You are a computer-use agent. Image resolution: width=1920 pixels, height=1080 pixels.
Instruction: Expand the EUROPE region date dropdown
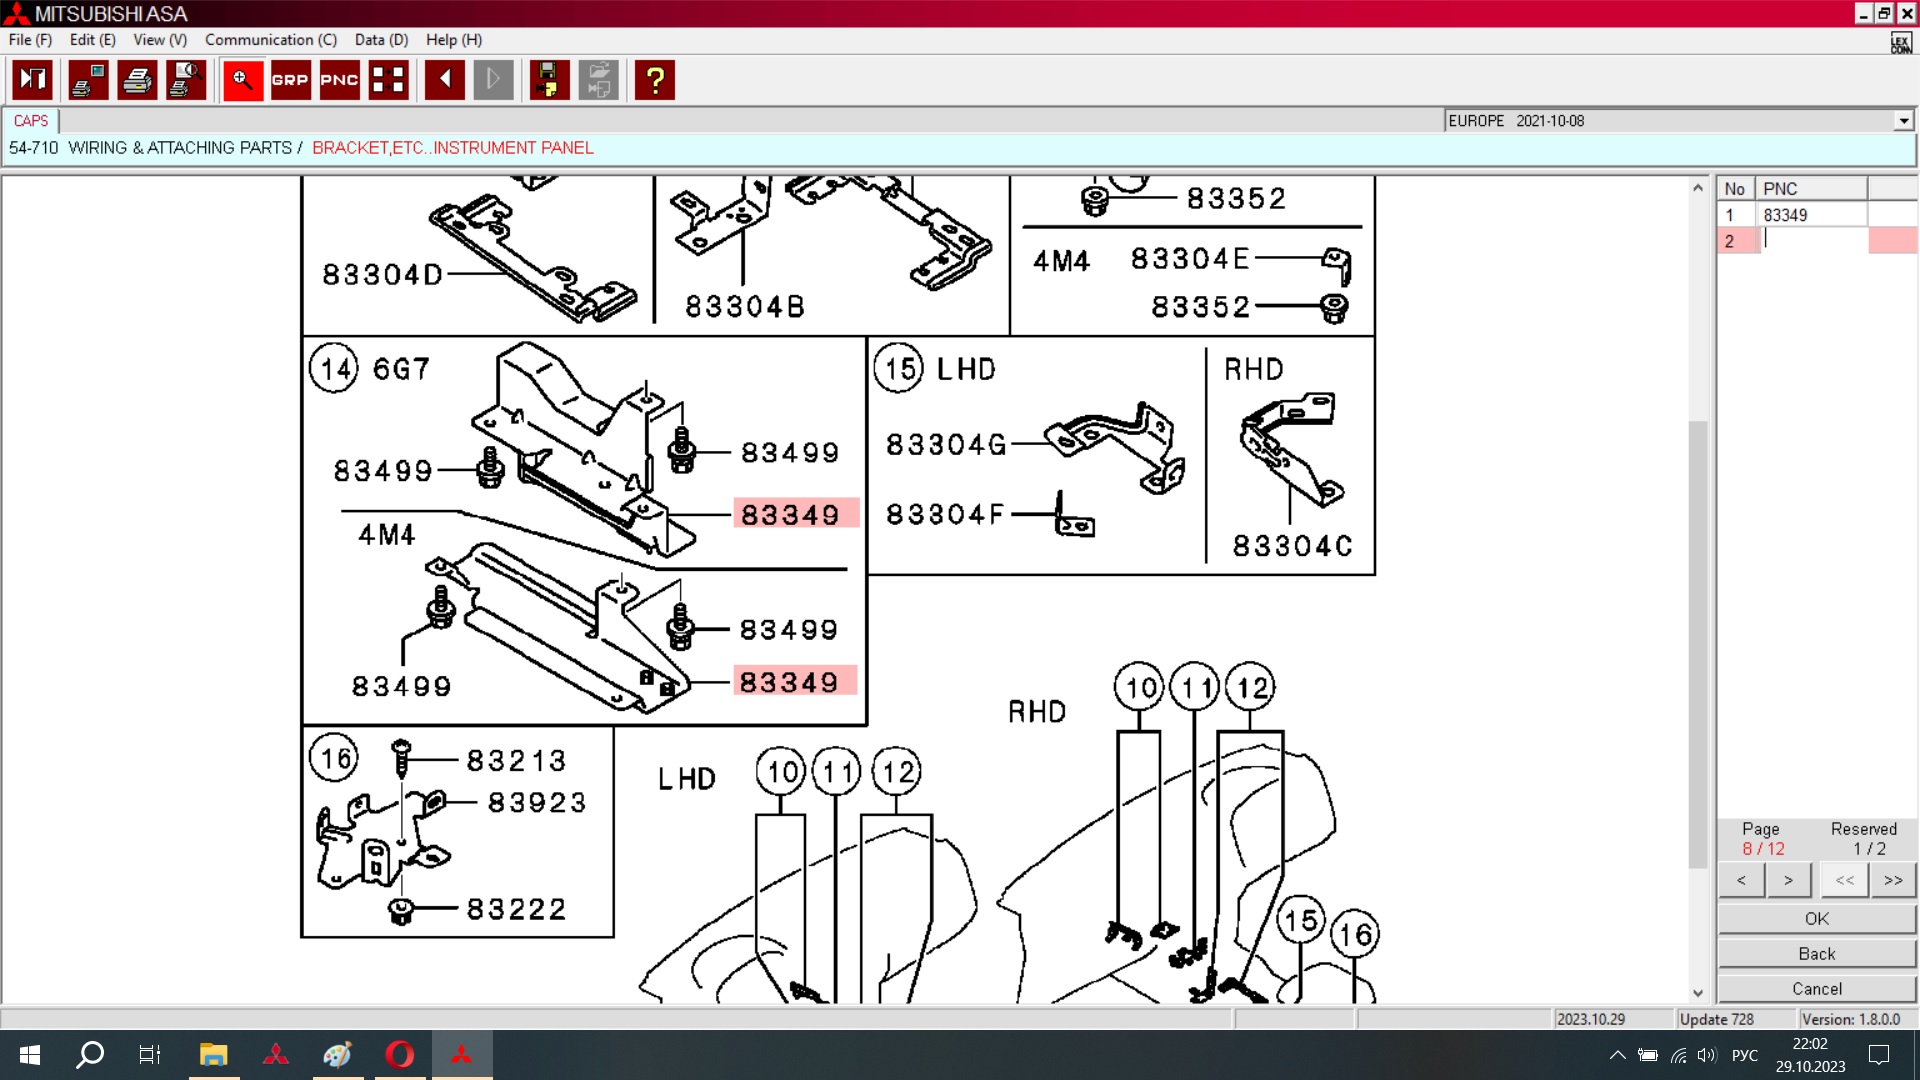point(1903,121)
